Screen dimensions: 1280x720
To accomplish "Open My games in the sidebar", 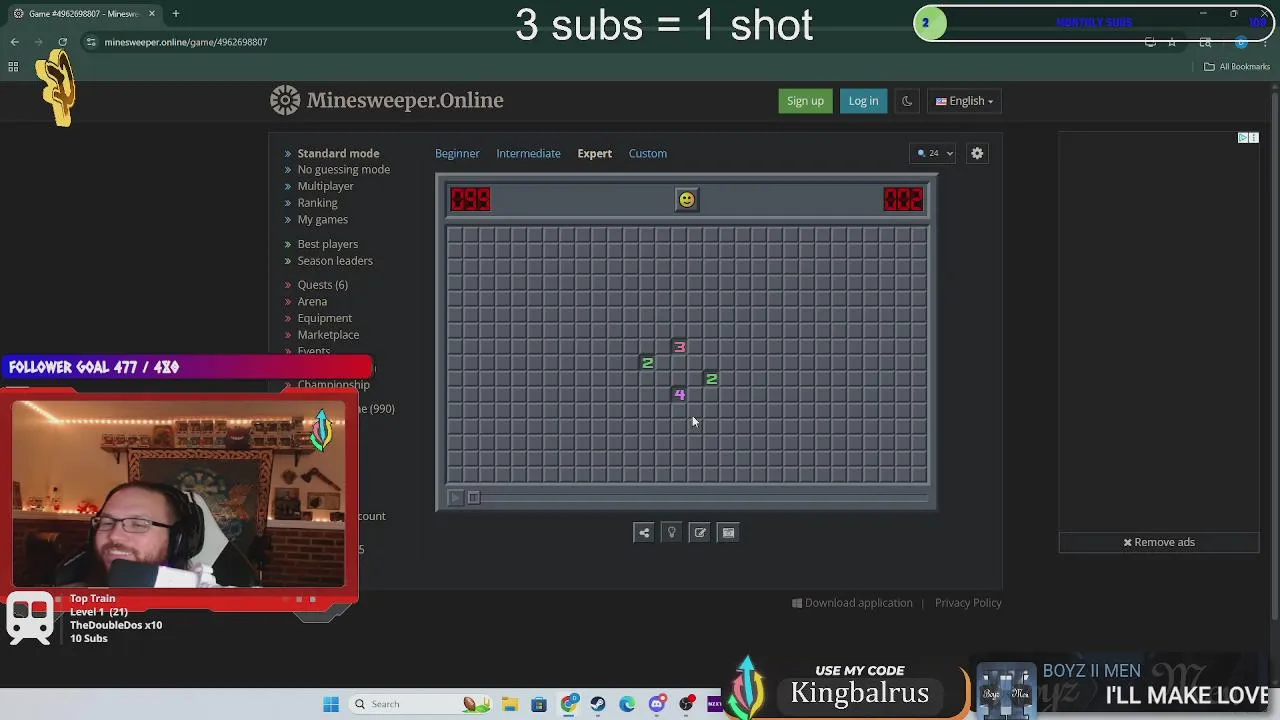I will click(x=322, y=219).
